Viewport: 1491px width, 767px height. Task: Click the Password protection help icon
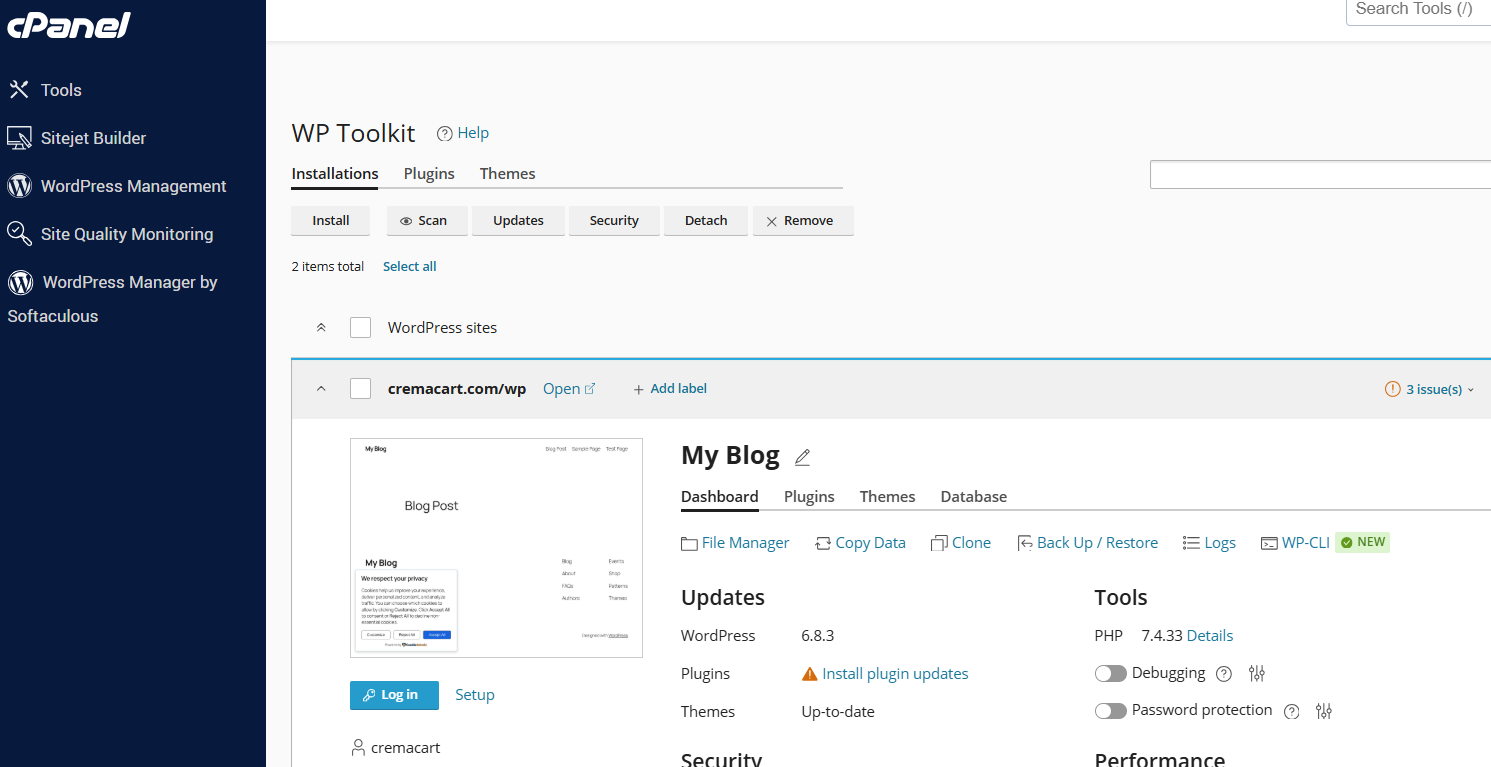1291,712
